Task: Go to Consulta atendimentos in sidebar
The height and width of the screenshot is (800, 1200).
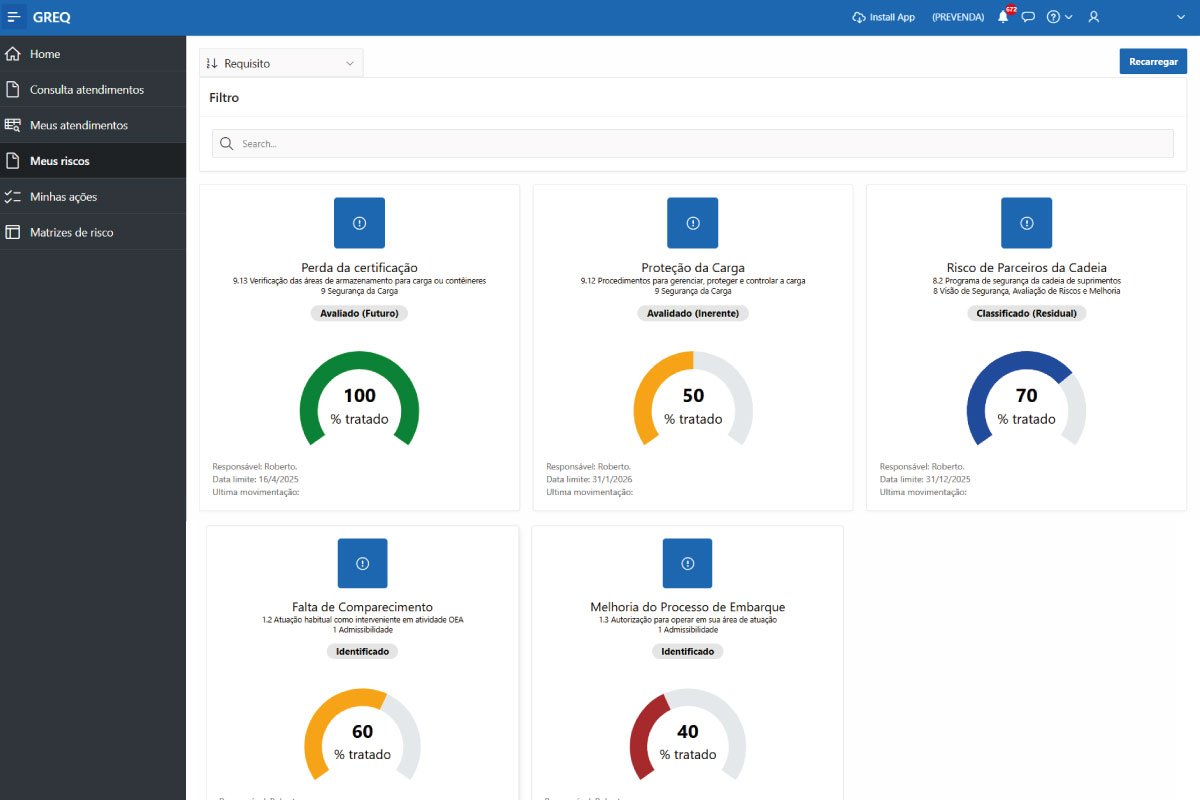Action: [87, 90]
